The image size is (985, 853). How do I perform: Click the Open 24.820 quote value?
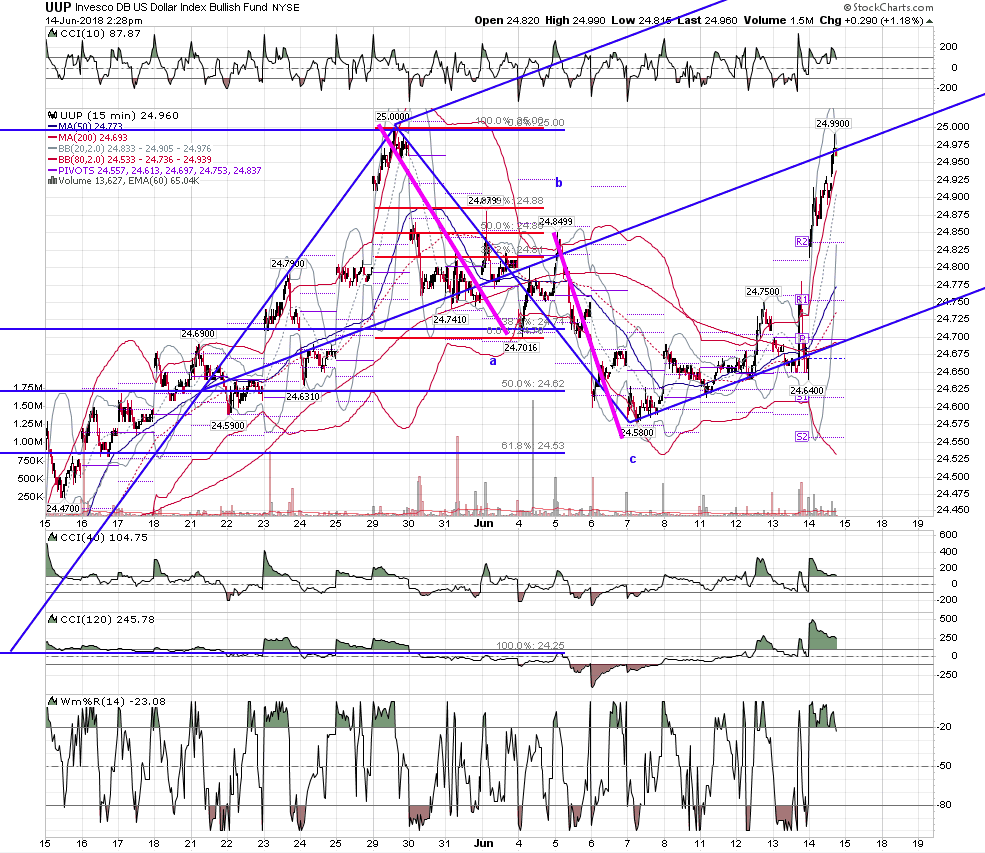[x=506, y=21]
